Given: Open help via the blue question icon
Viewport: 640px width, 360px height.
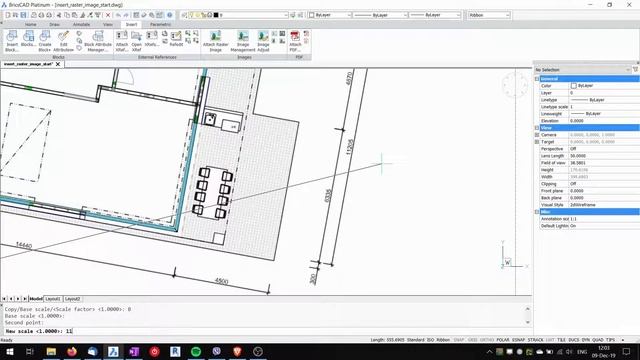Looking at the screenshot, I should (169, 15).
